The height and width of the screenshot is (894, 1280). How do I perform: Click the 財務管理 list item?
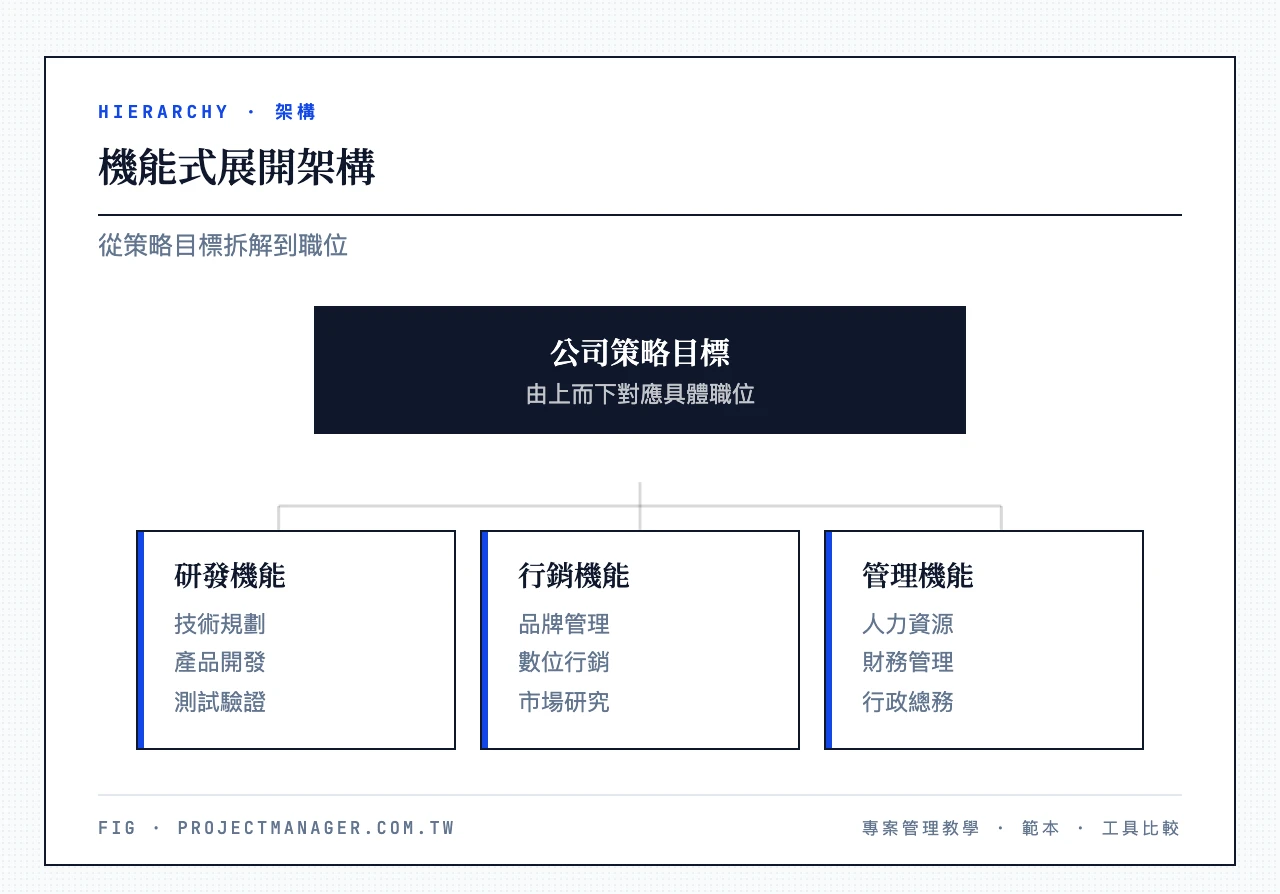pos(908,662)
